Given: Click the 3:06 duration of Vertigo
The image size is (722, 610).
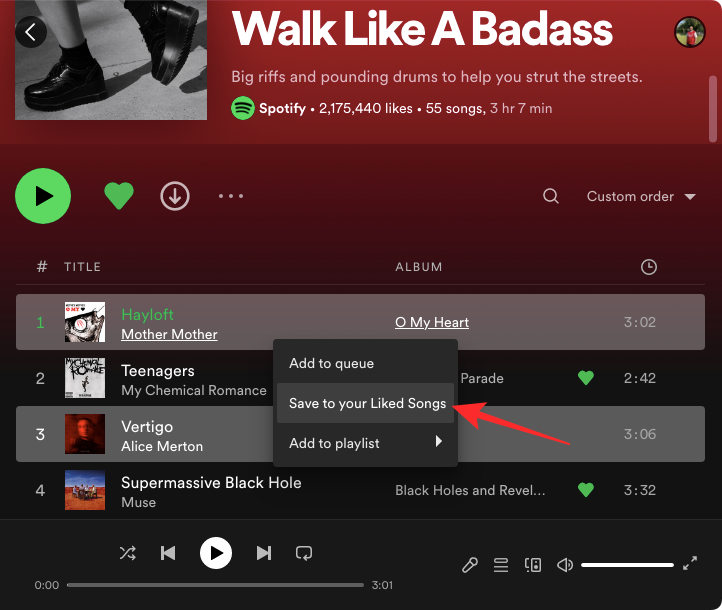Looking at the screenshot, I should [640, 434].
